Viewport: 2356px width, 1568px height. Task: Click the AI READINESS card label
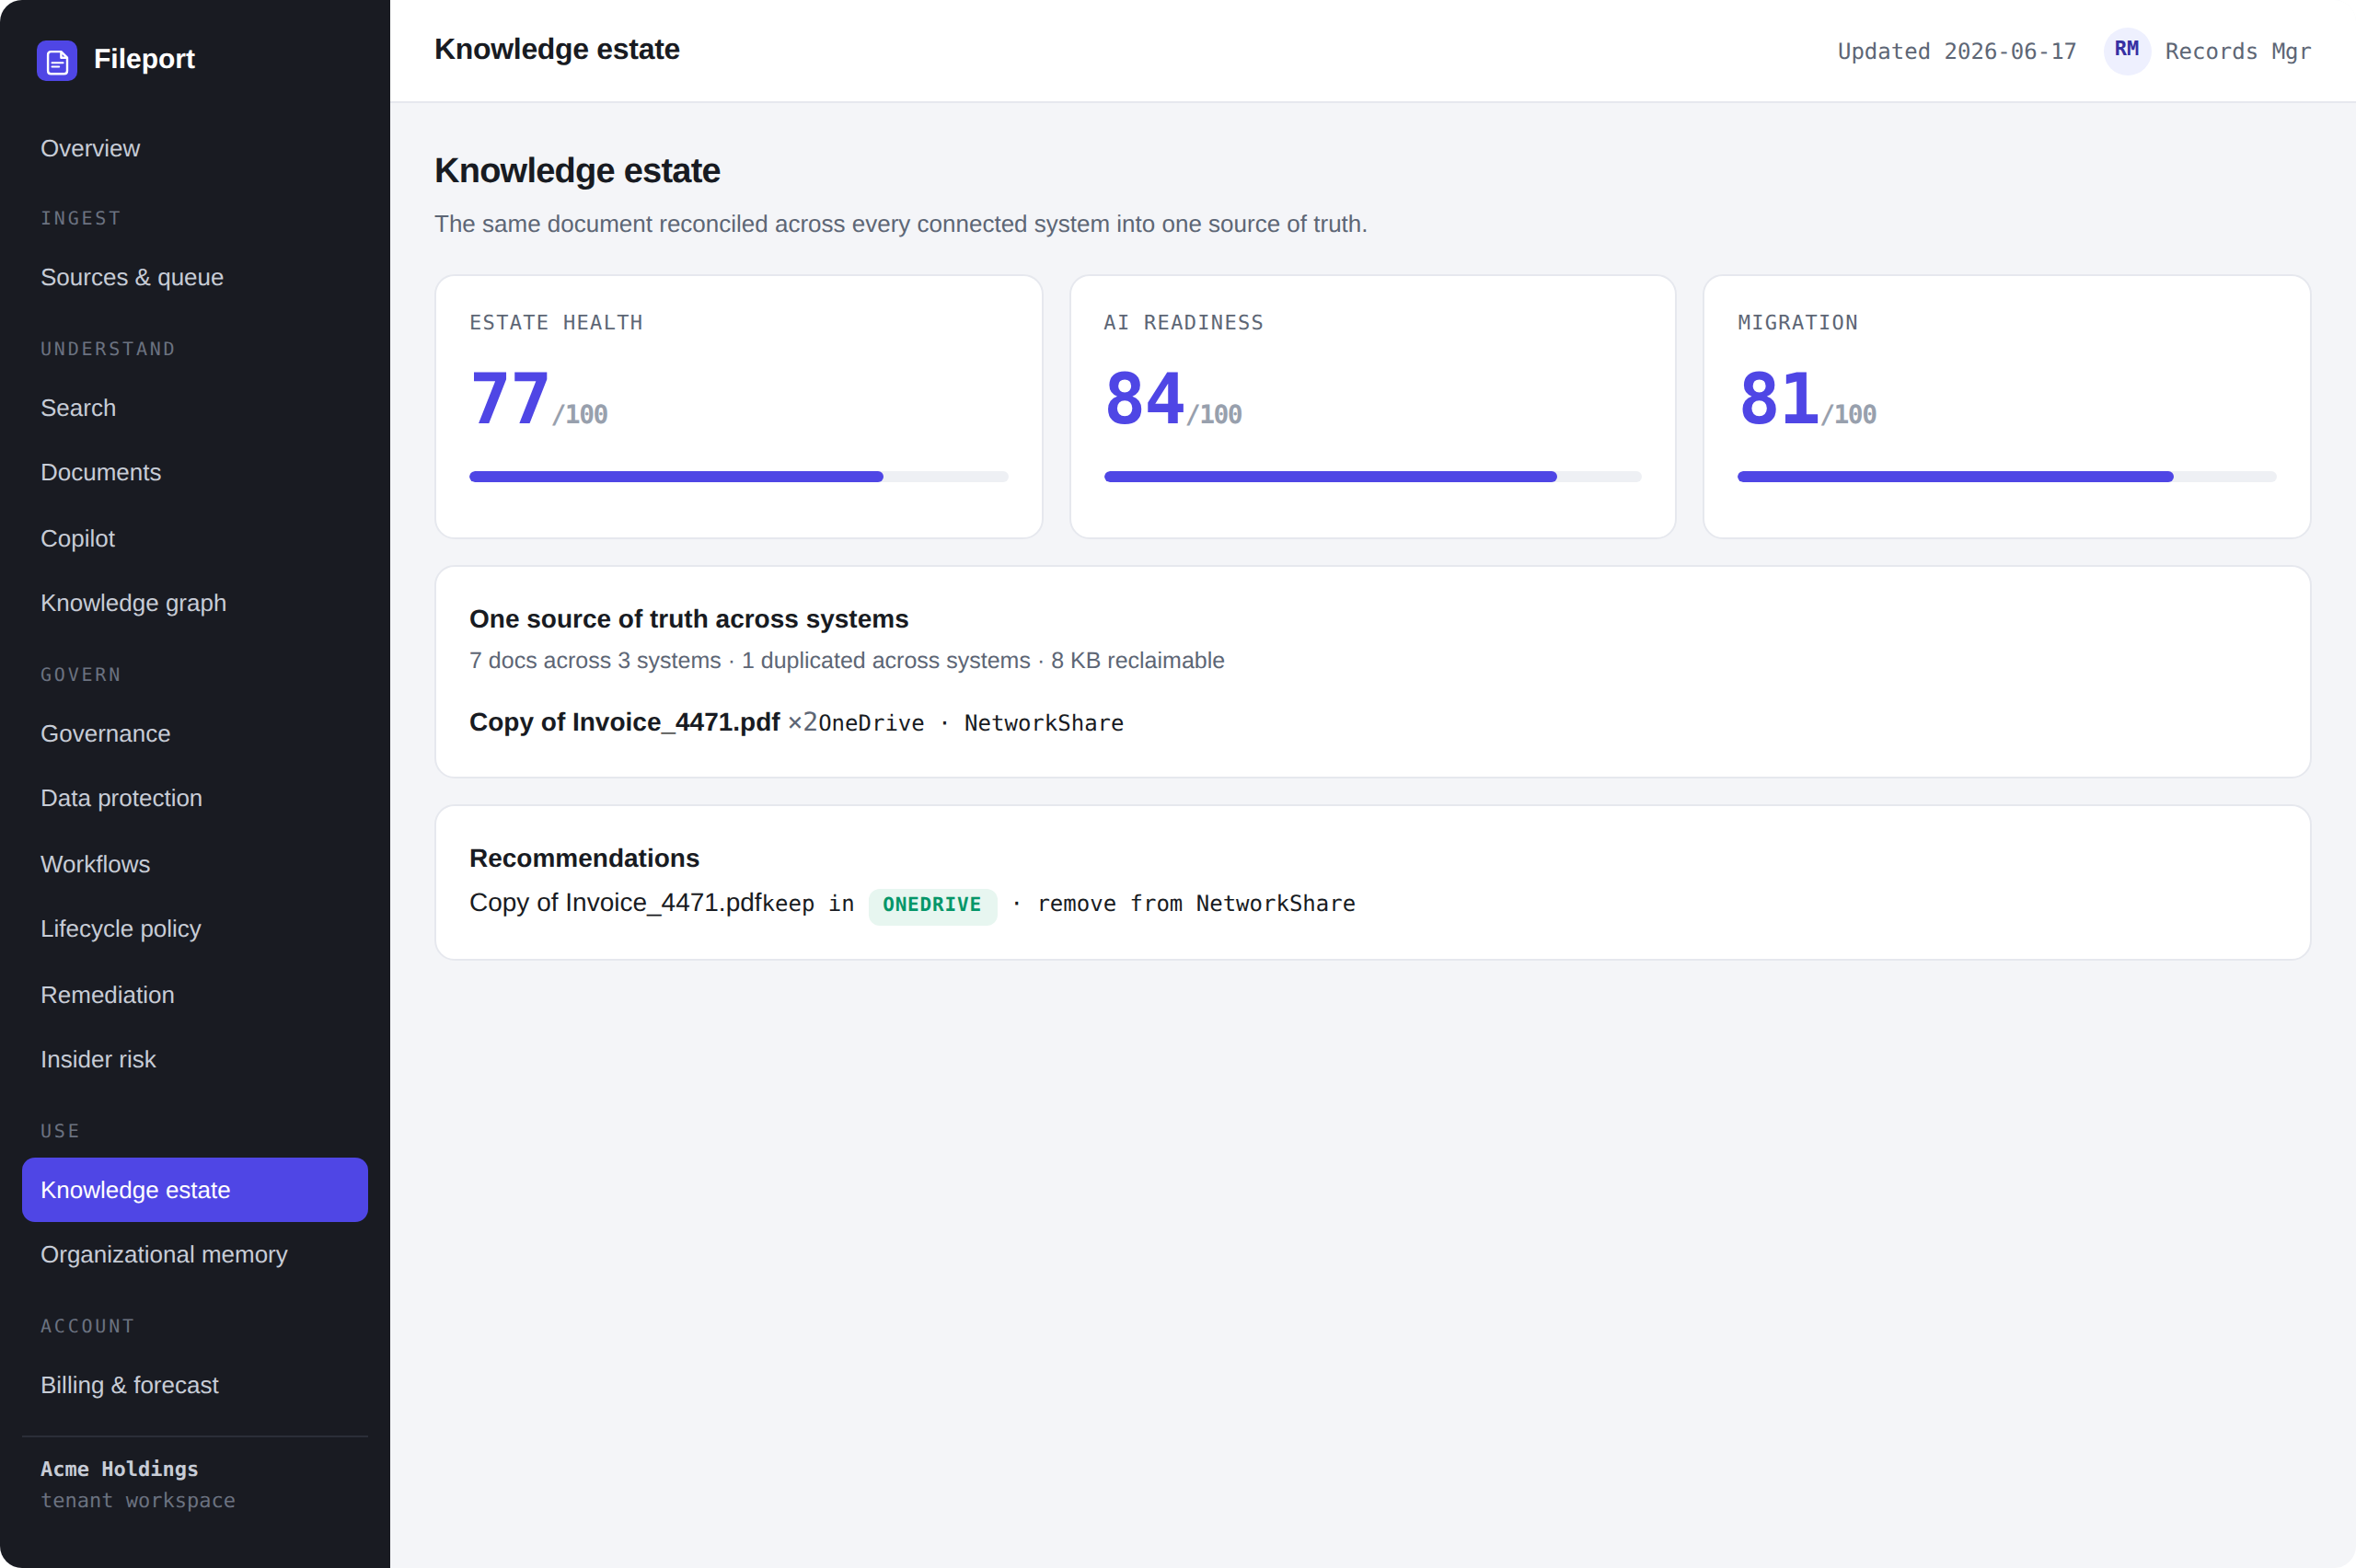1184,322
